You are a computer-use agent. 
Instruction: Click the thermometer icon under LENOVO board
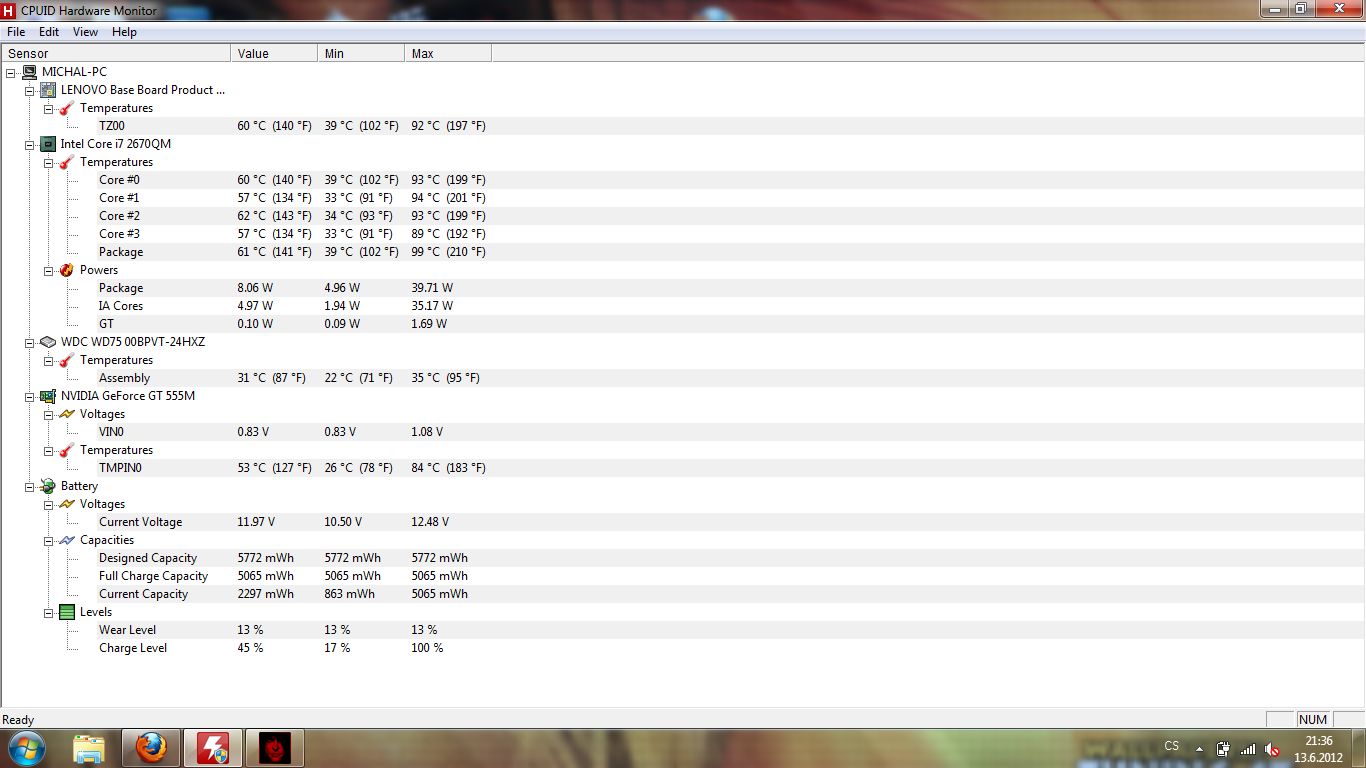click(x=67, y=108)
